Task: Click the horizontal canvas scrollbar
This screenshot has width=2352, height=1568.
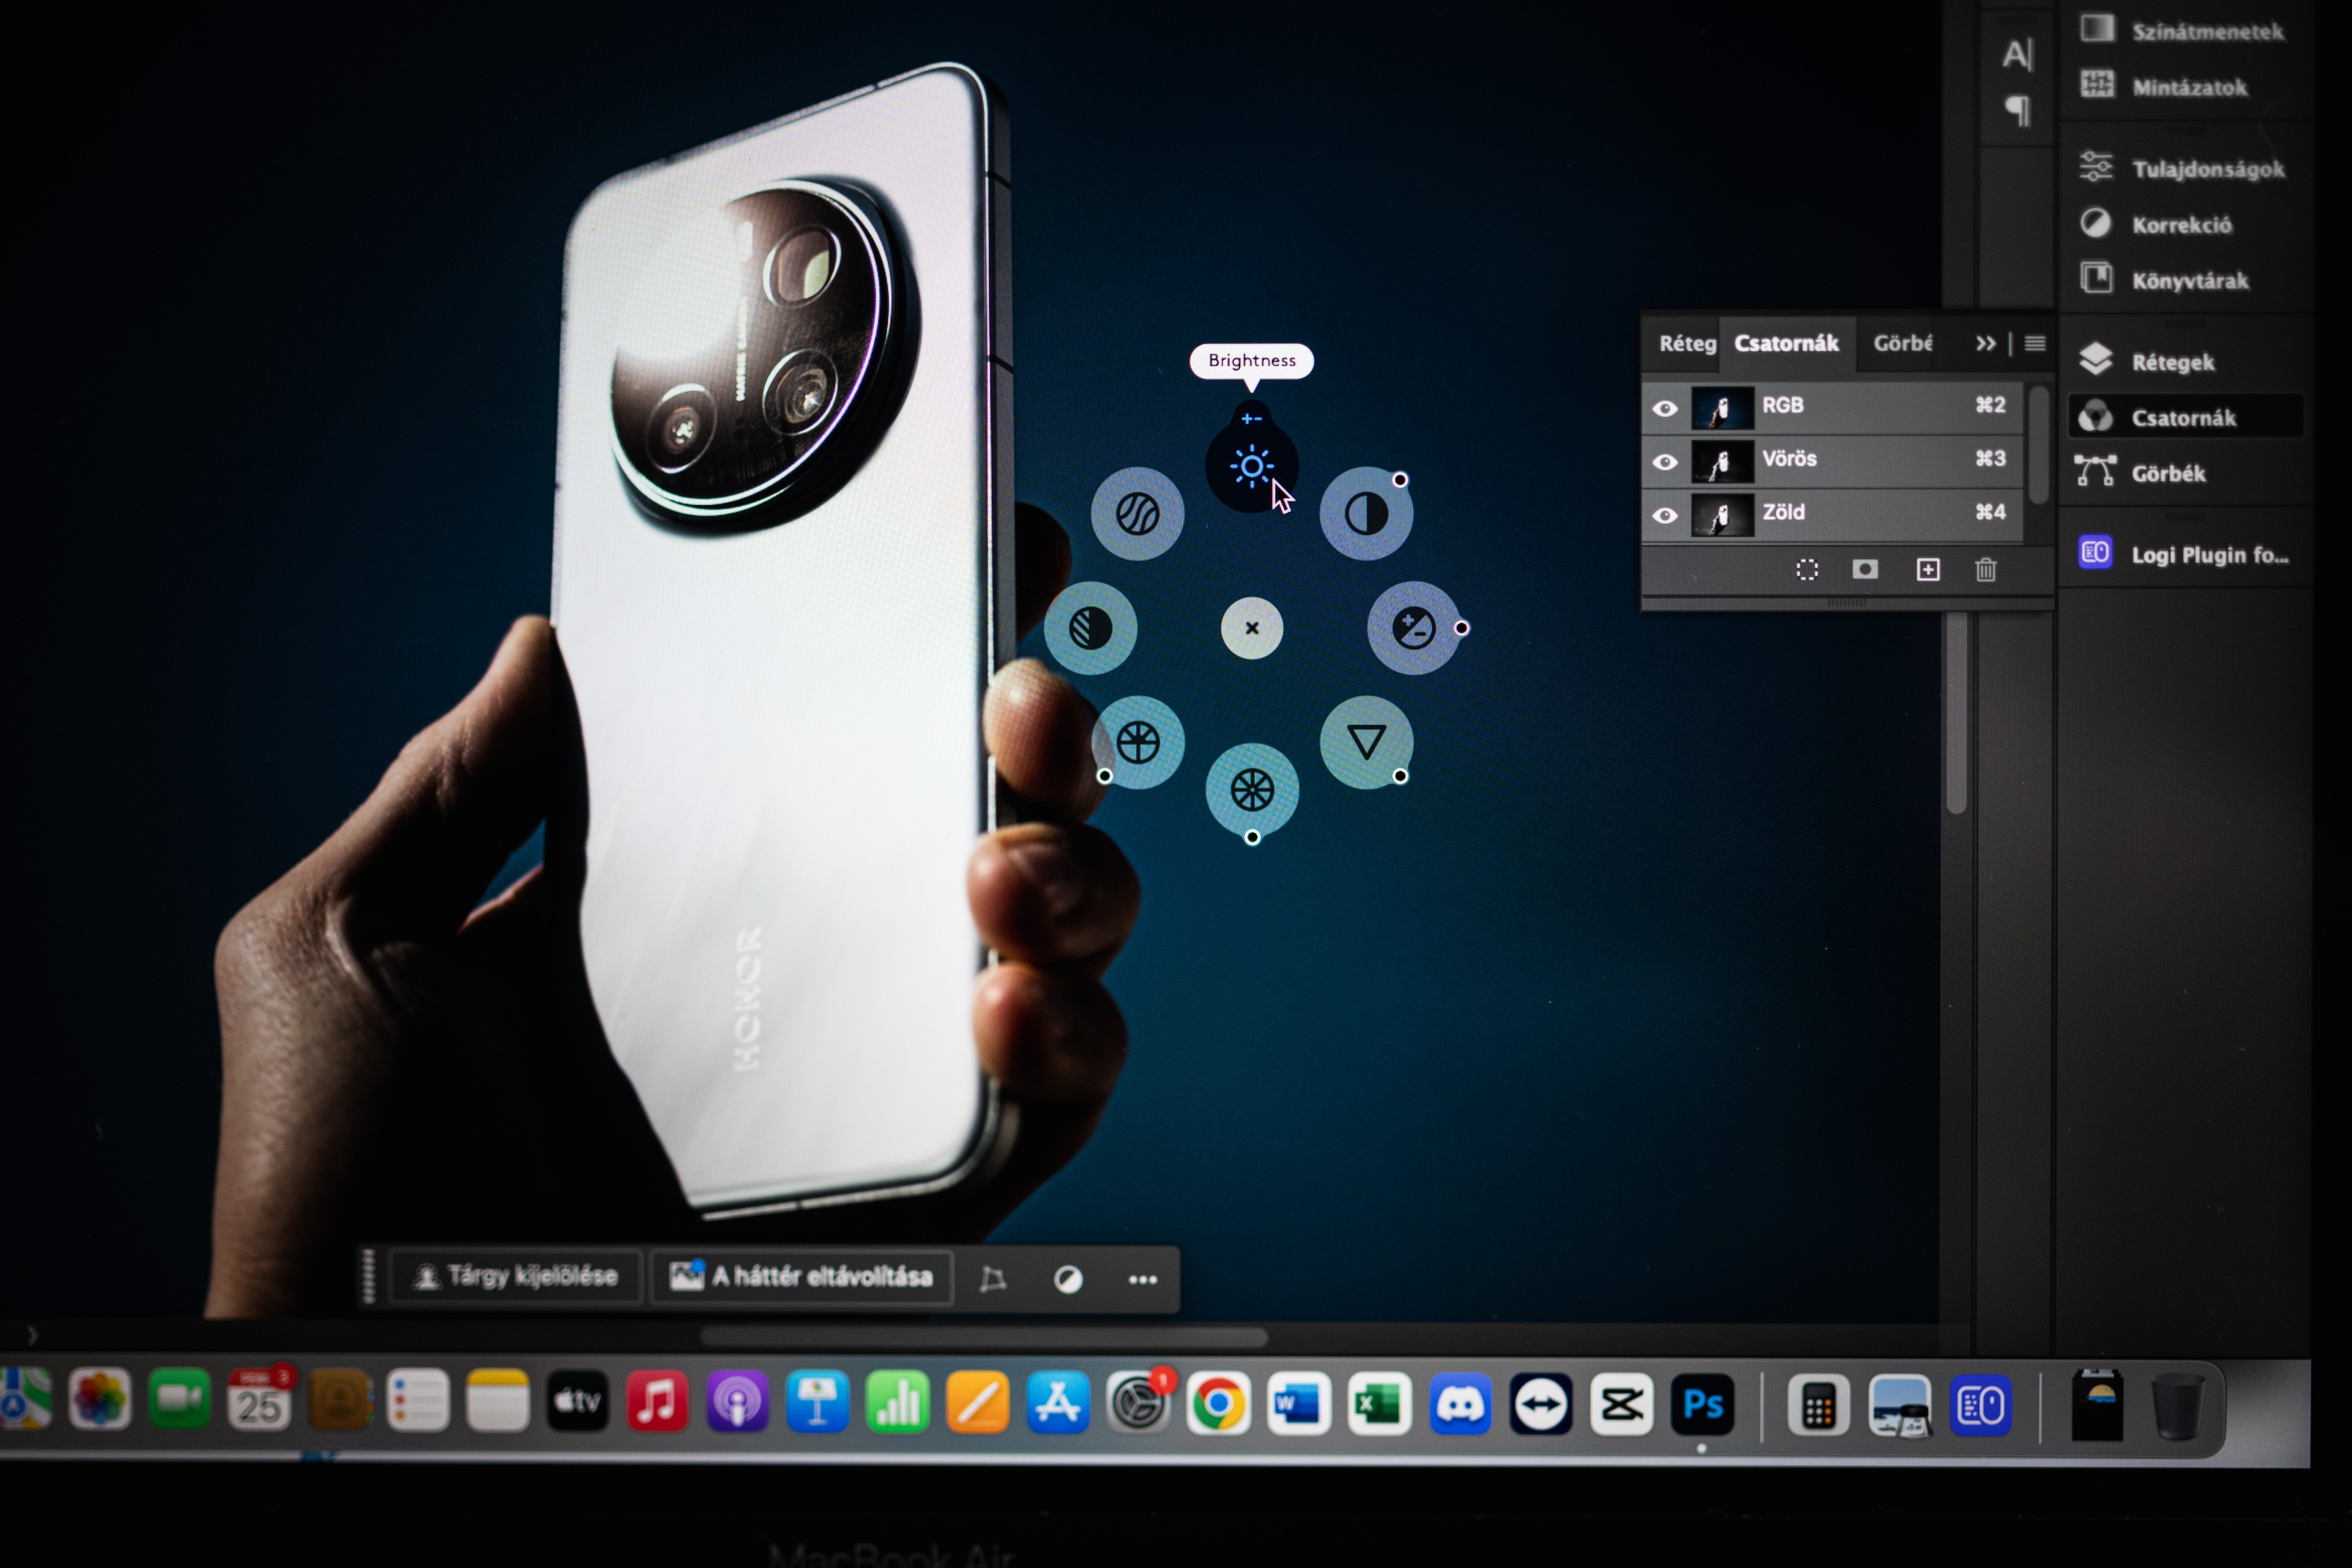Action: (984, 1337)
